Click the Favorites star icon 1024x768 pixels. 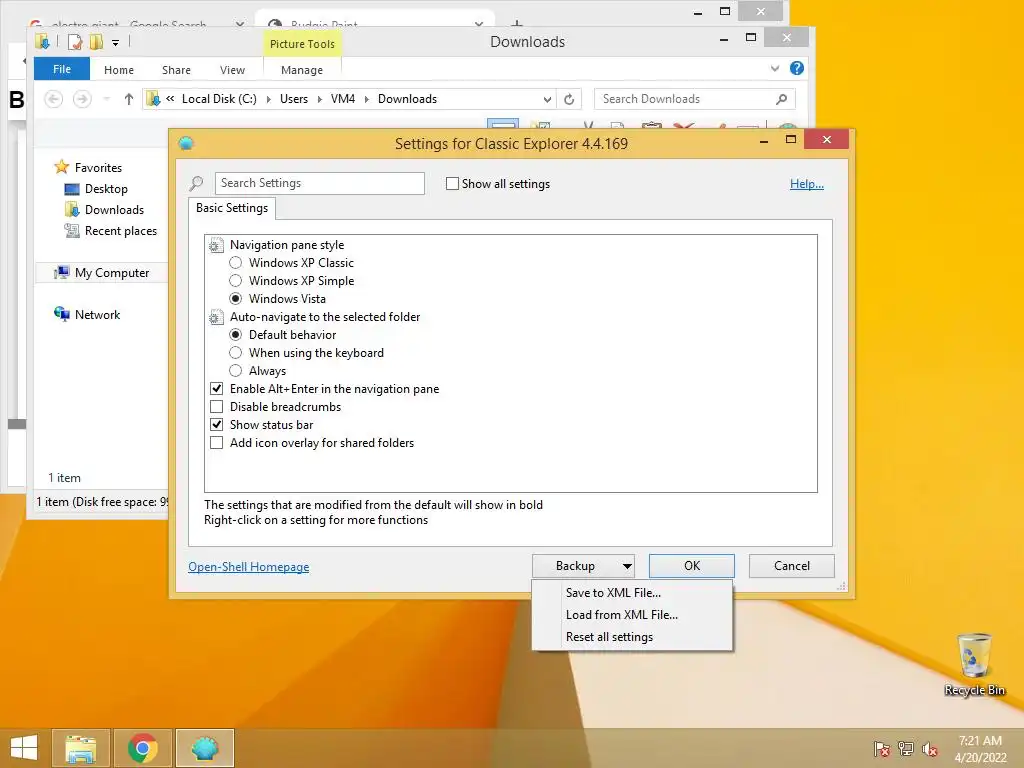point(61,167)
